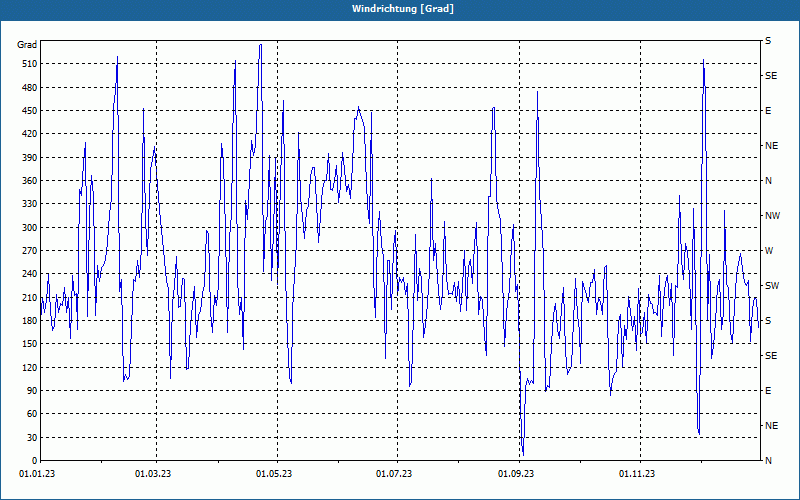Select the 120 tick label on the y-axis
This screenshot has width=800, height=500.
pos(30,367)
